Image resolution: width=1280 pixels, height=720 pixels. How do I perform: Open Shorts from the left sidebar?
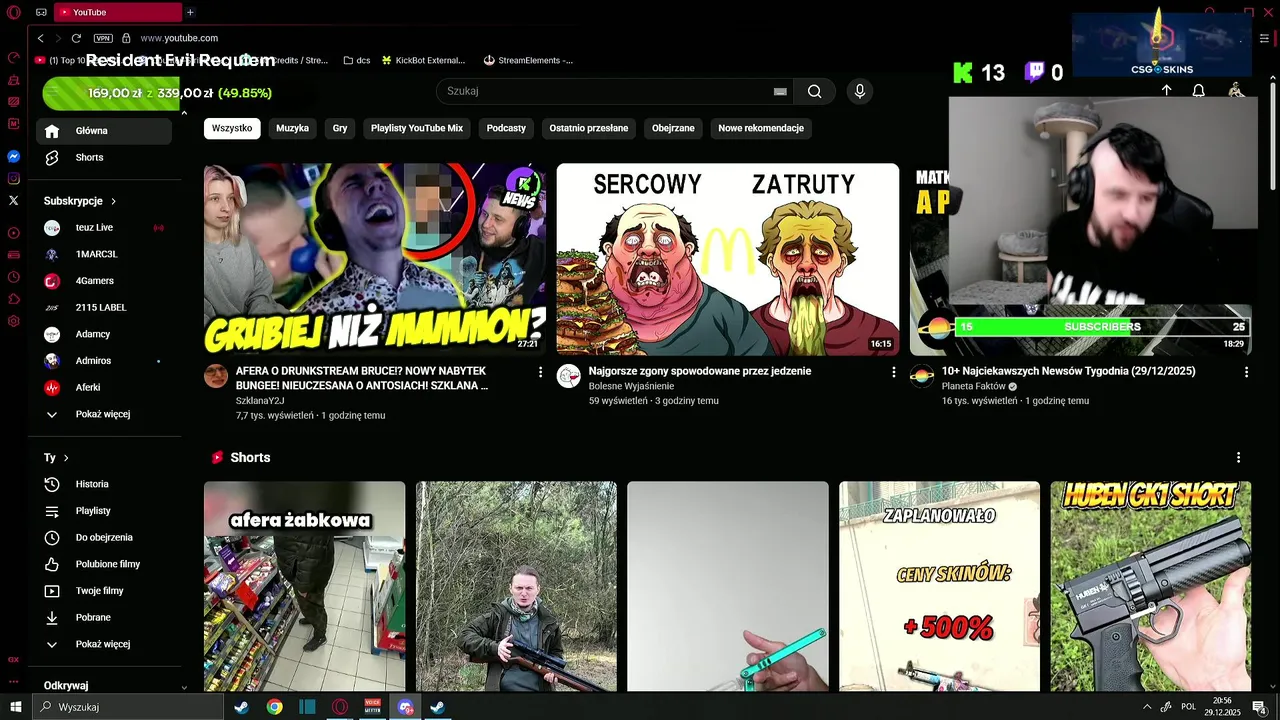104,158
